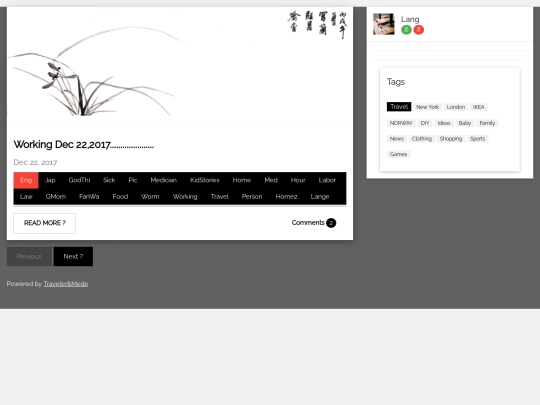The width and height of the screenshot is (540, 405).
Task: Select the Worm tab
Action: point(150,197)
